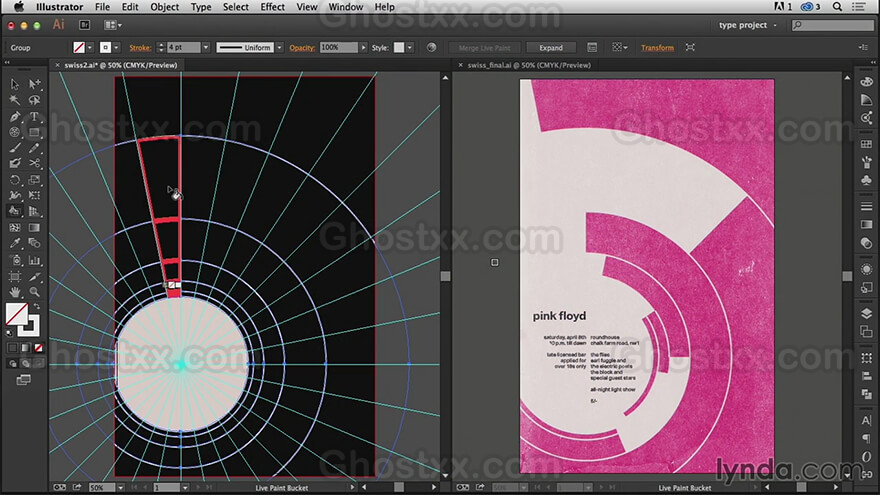Select the Free Transform tool
Image resolution: width=880 pixels, height=495 pixels.
34,196
